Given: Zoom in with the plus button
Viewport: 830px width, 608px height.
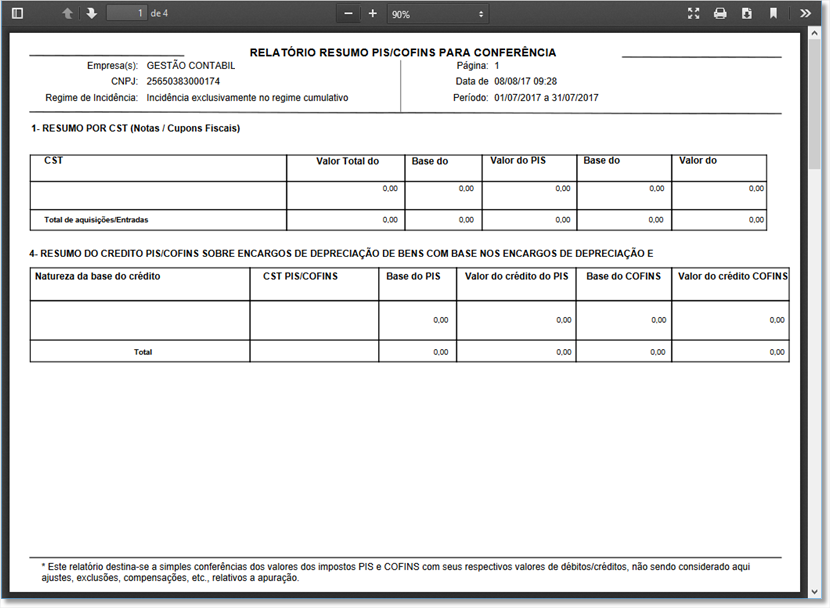Looking at the screenshot, I should (x=373, y=14).
